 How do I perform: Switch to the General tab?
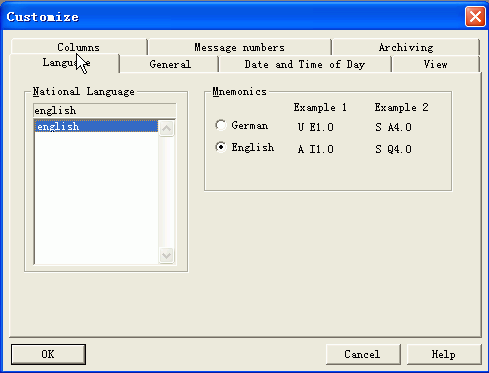(170, 64)
